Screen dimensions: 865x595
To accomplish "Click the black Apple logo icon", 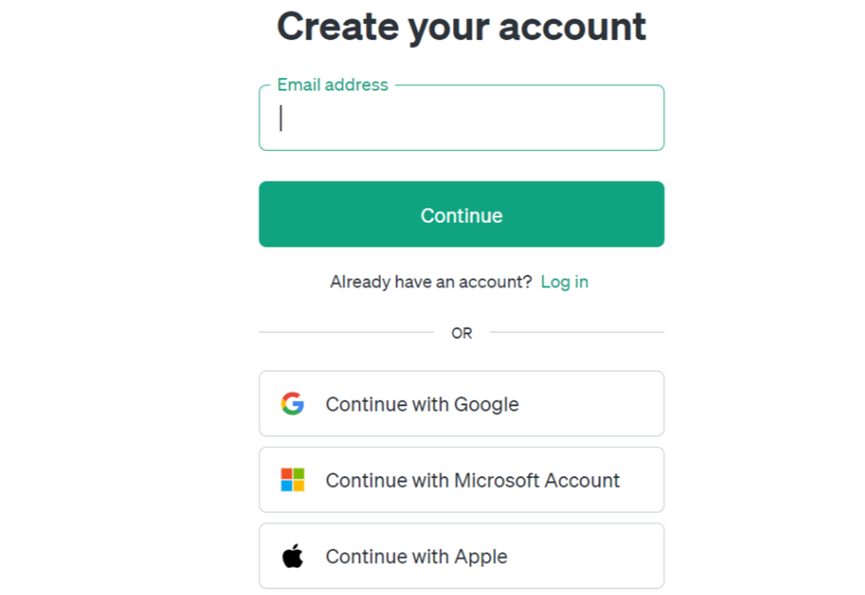I will (292, 556).
